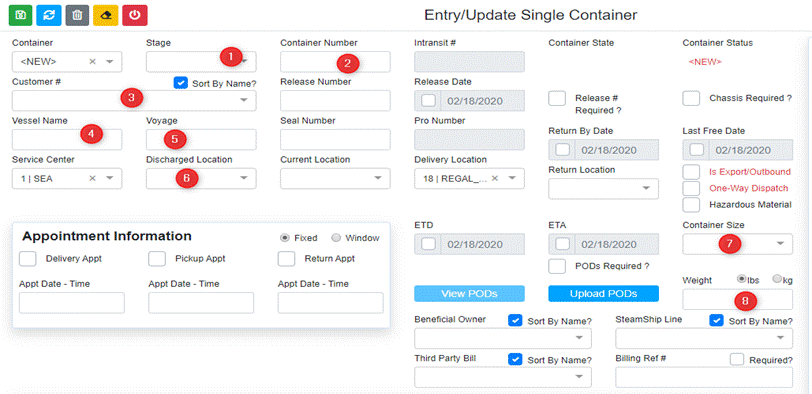
Task: Click the Upload PODs button
Action: (x=603, y=294)
